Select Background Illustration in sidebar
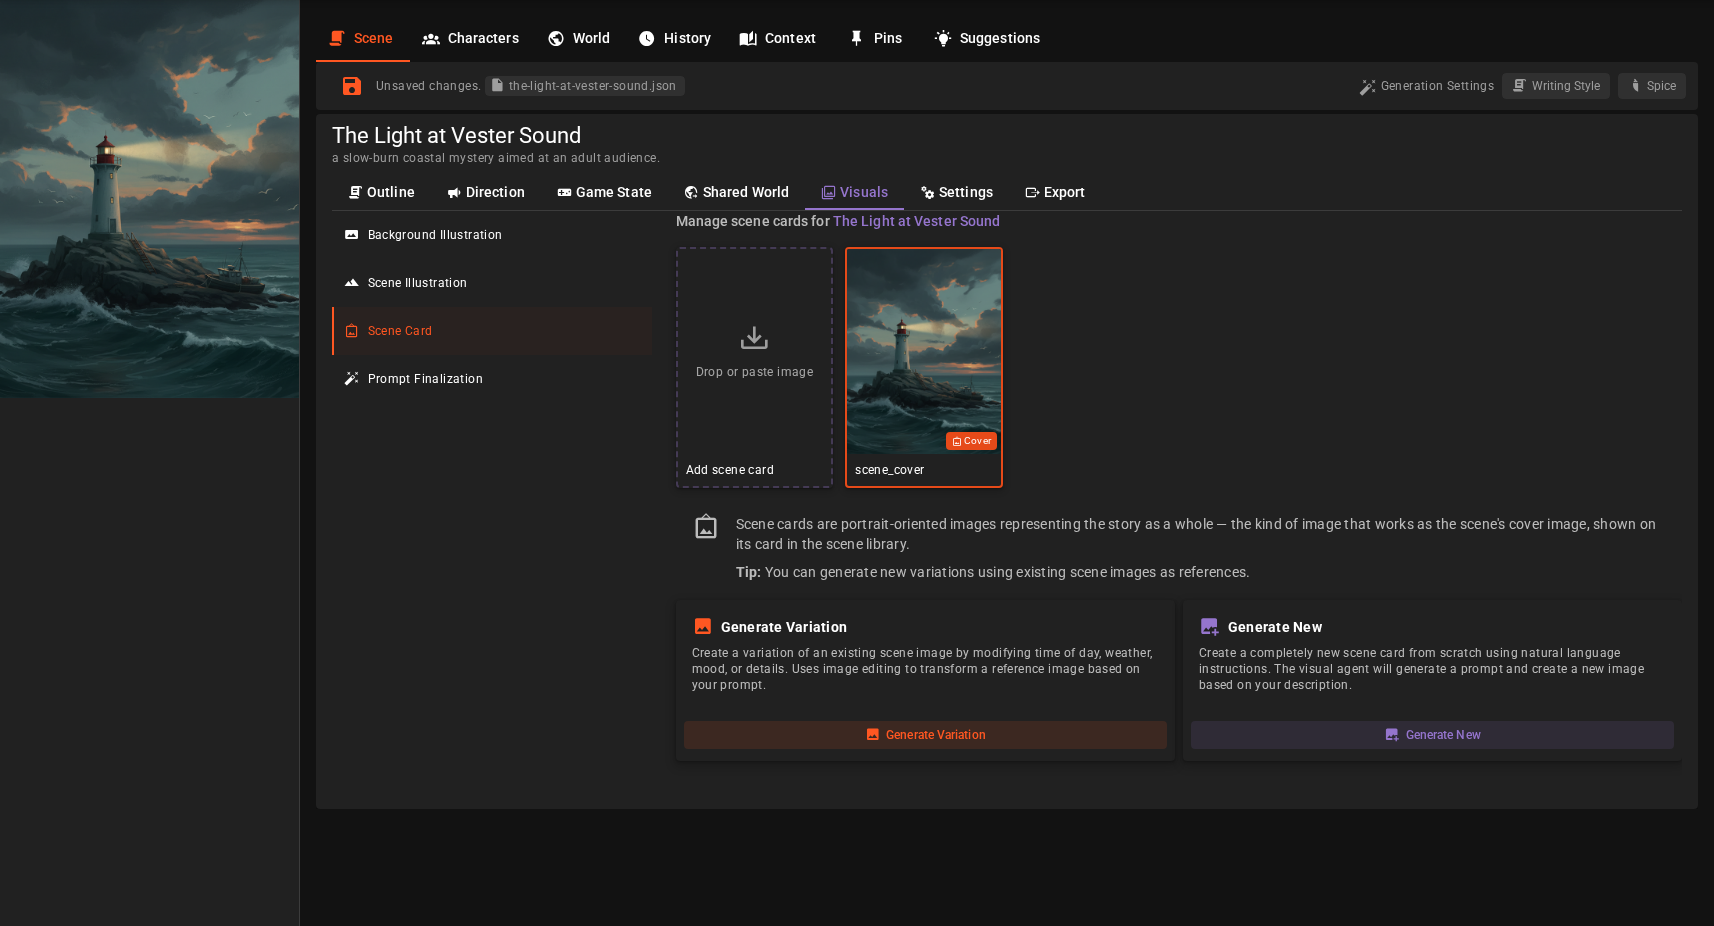This screenshot has width=1714, height=926. [492, 235]
